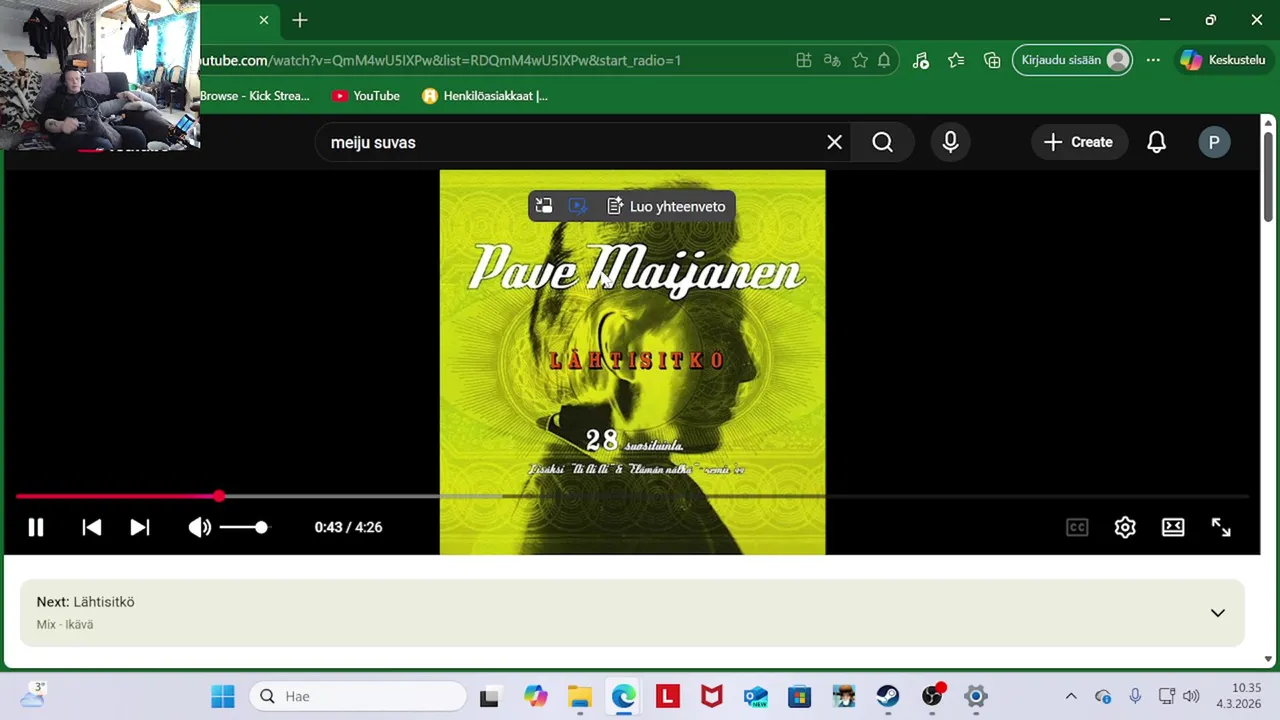Open Outlook from the taskbar
Screen dimensions: 1280x720
coord(756,696)
